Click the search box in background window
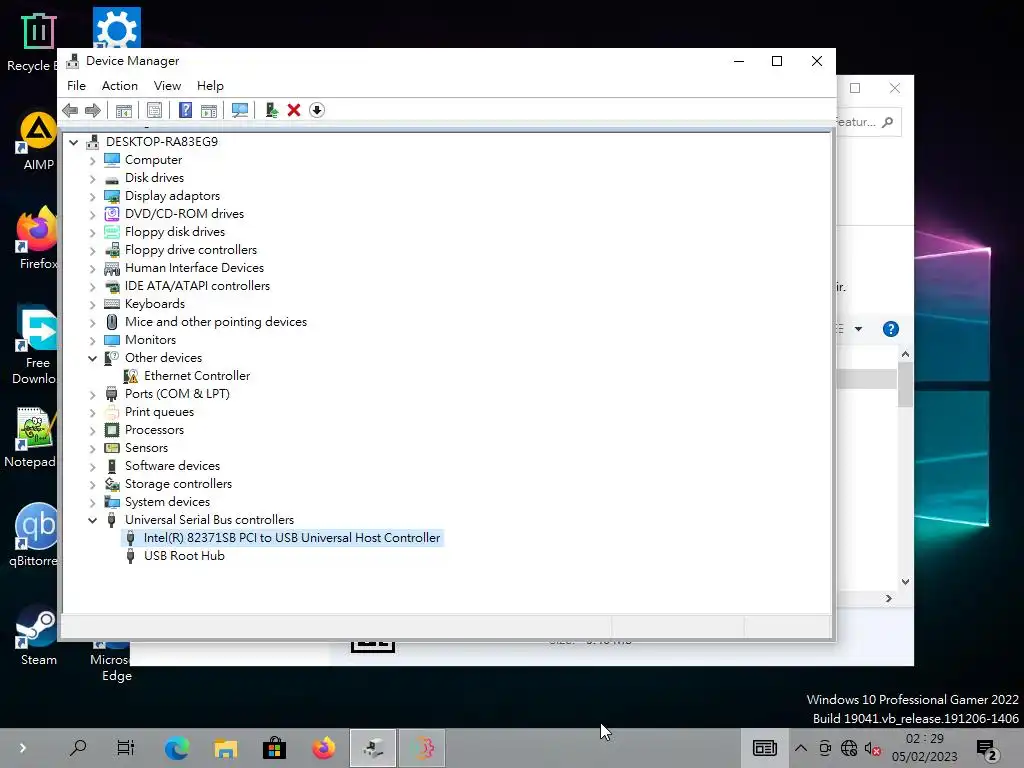The width and height of the screenshot is (1024, 768). (x=869, y=122)
